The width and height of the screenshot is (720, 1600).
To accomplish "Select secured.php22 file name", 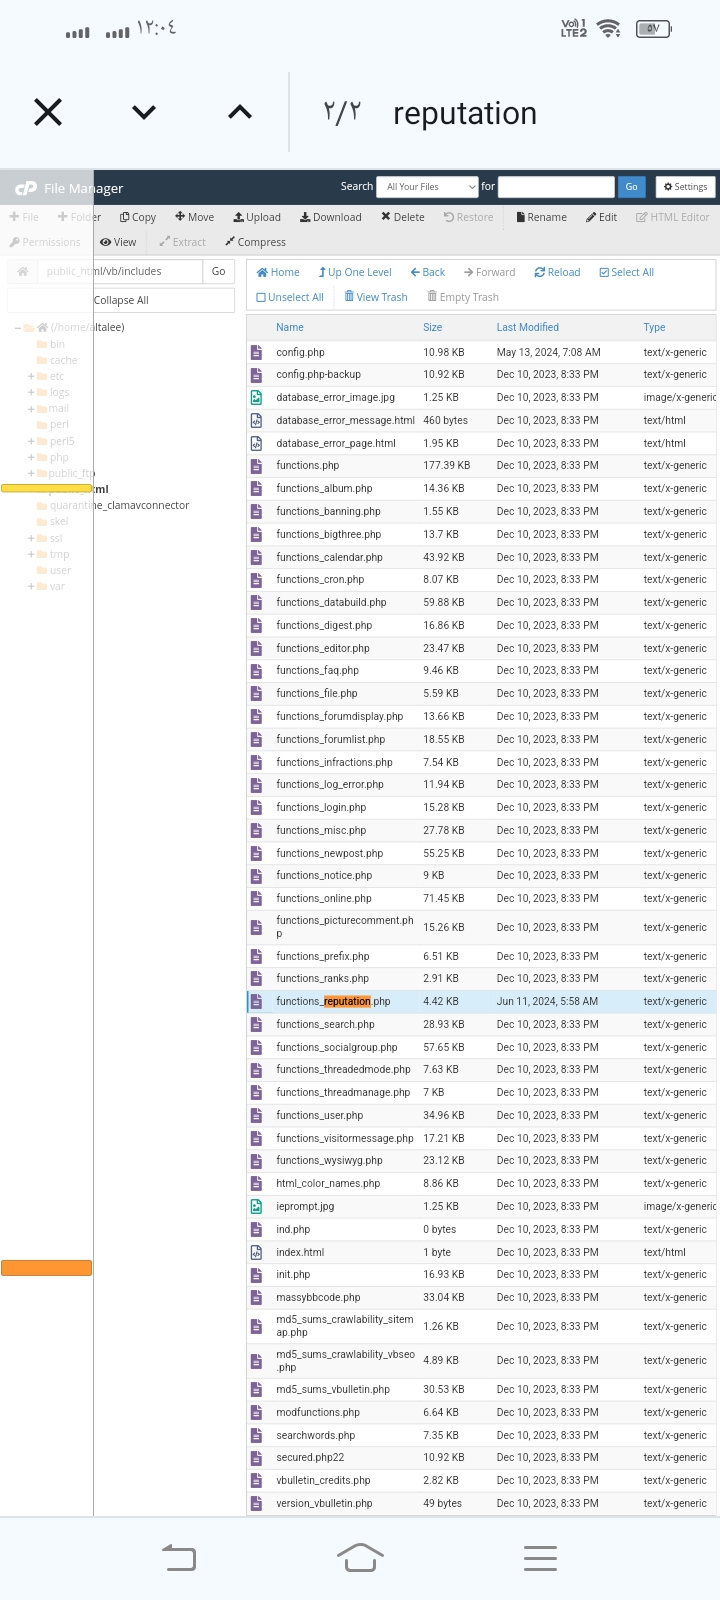I will 310,1457.
